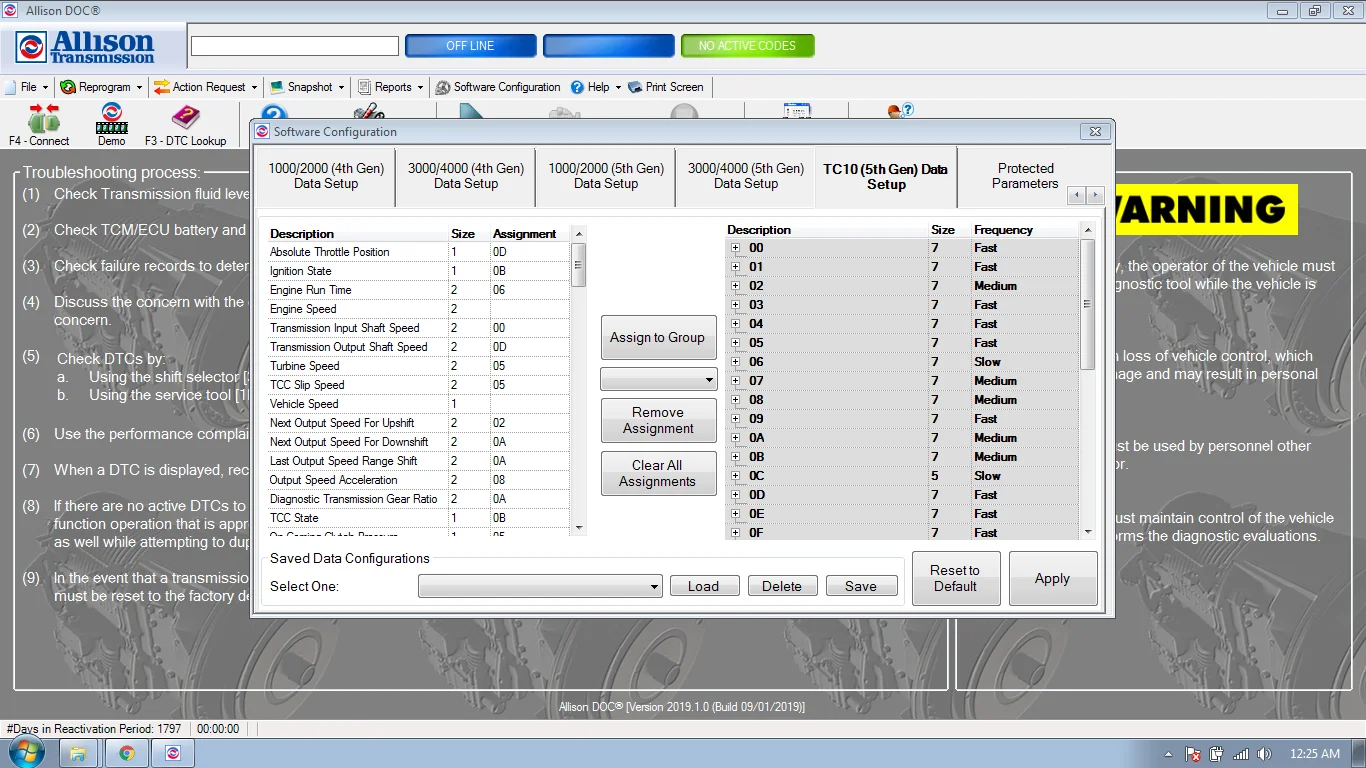Launch the Demo mode icon
Screen dimensions: 1366x768
pyautogui.click(x=111, y=124)
